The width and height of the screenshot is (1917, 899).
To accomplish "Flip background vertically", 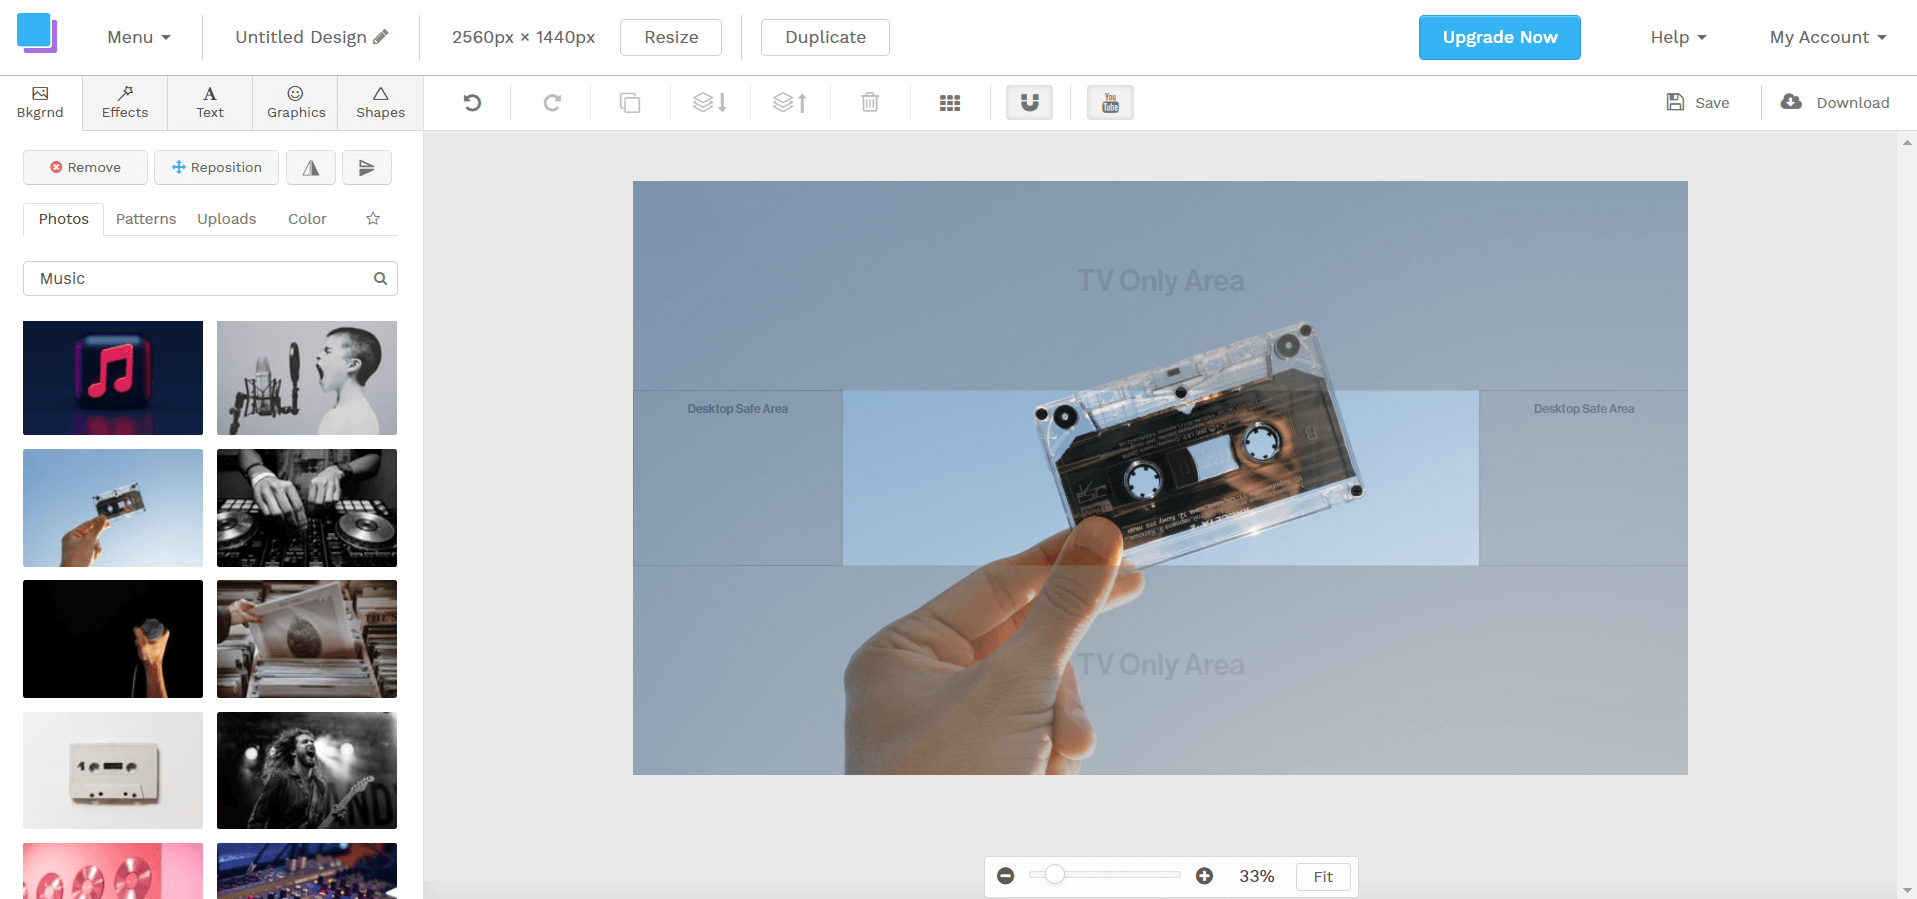I will coord(367,167).
